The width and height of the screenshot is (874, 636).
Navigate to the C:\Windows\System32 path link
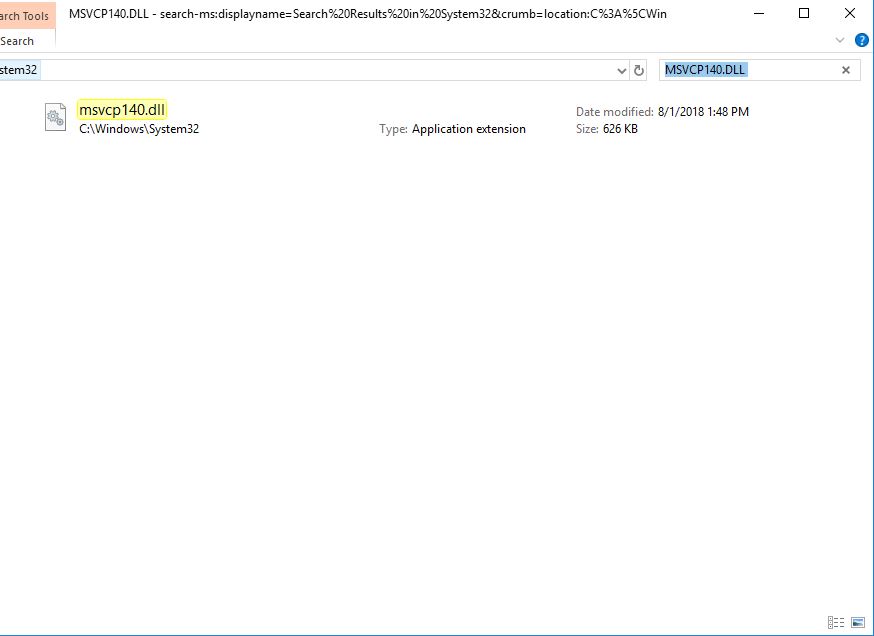coord(140,129)
